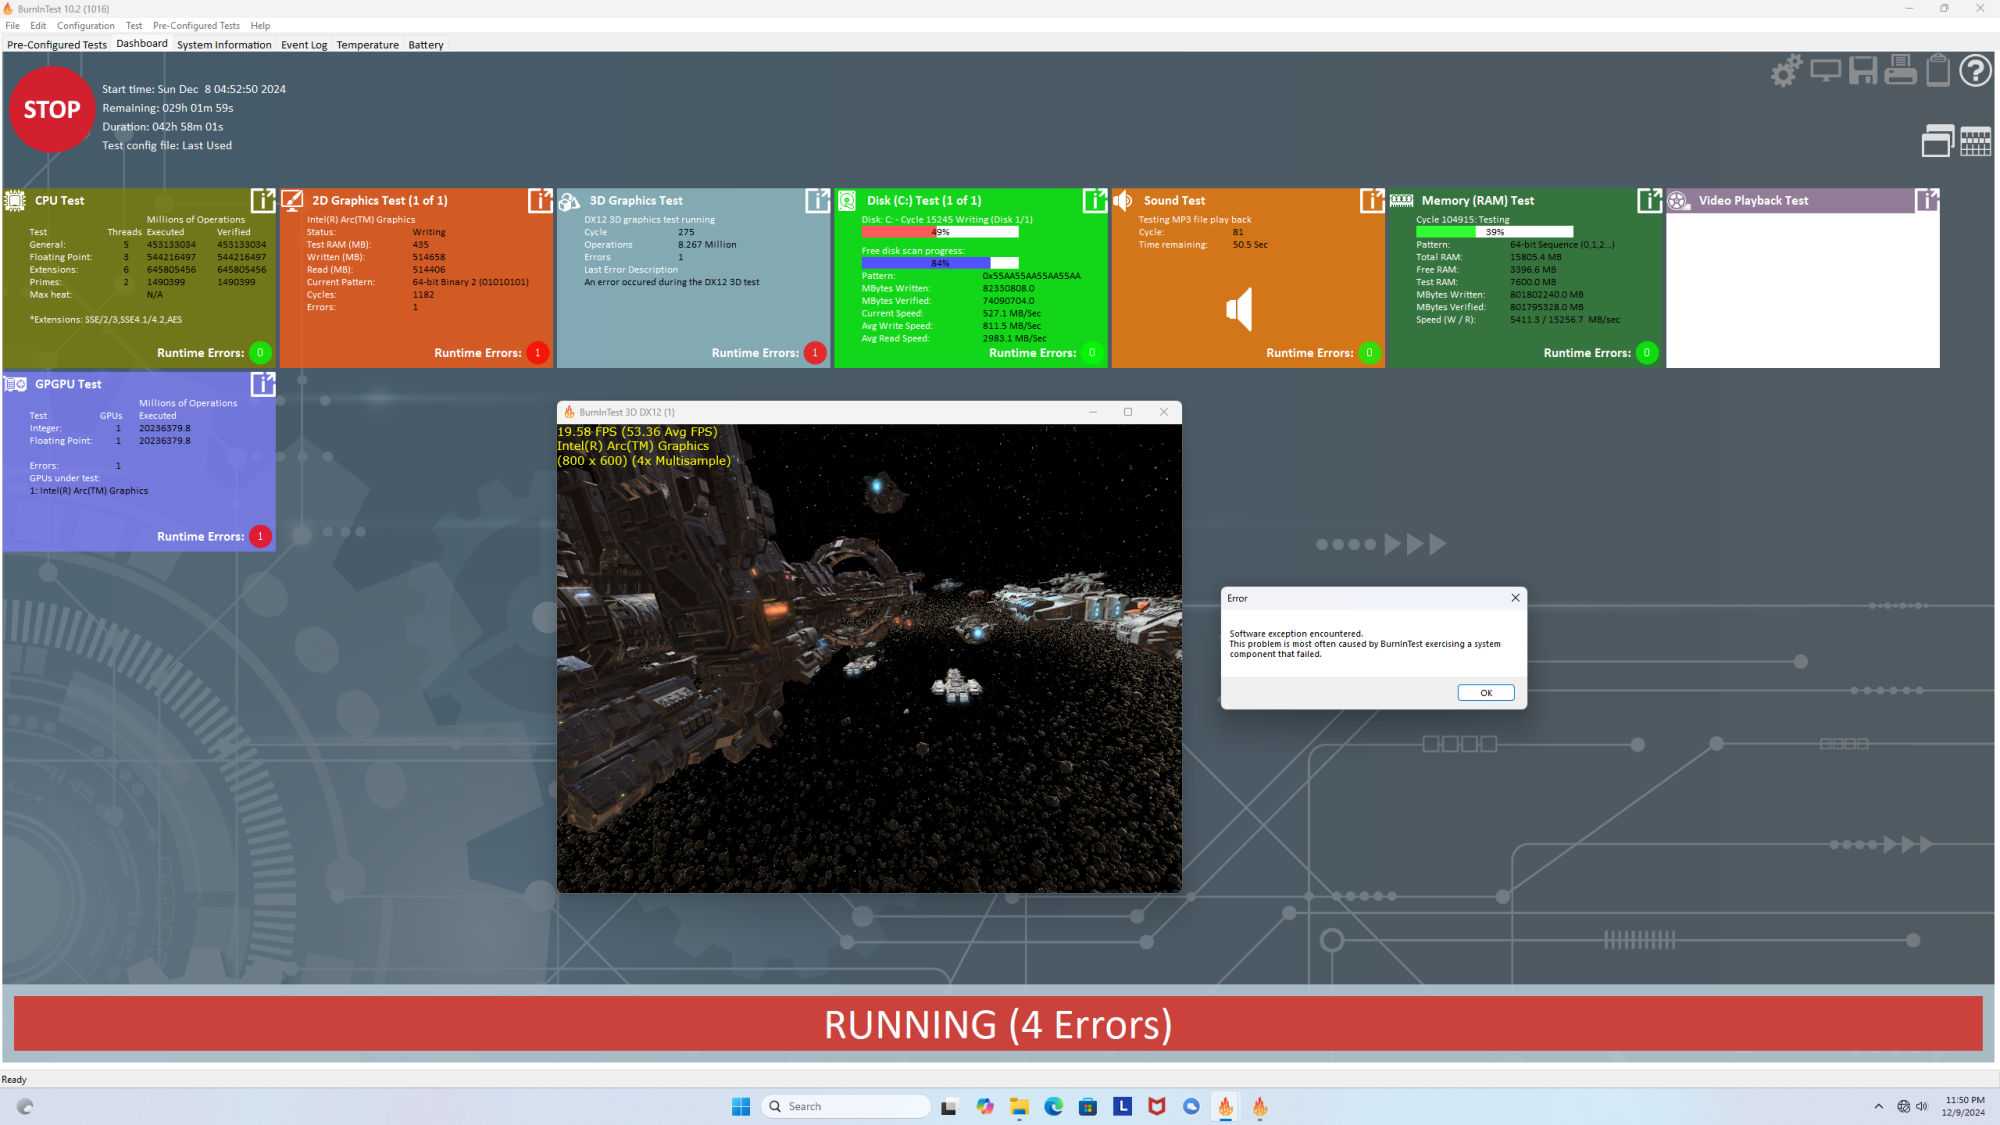The width and height of the screenshot is (2000, 1125).
Task: Click the Runtime Errors badge on Memory Test
Action: [x=1647, y=353]
